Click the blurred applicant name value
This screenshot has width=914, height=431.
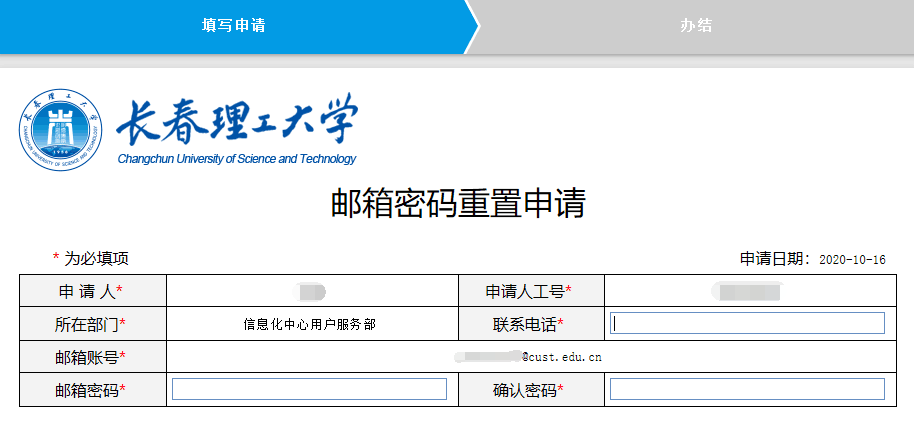click(310, 290)
